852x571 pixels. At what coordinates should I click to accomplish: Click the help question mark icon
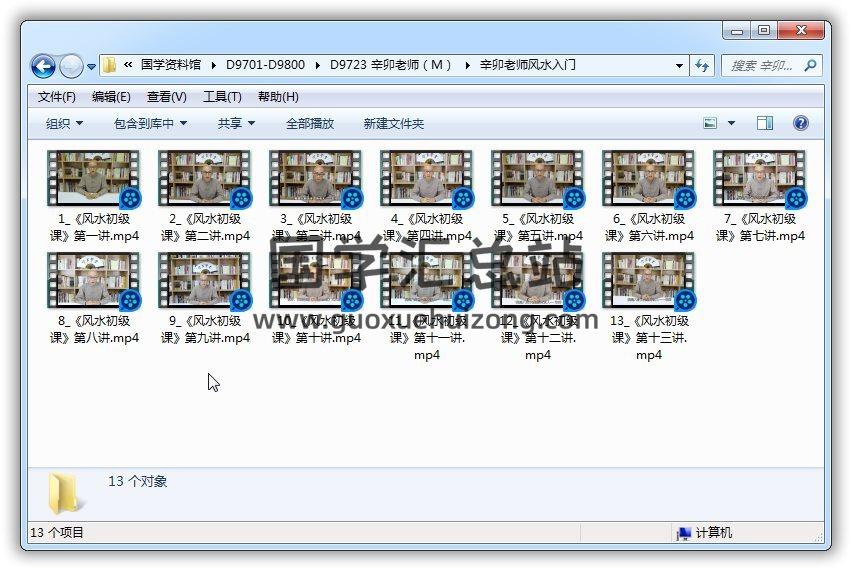(800, 123)
